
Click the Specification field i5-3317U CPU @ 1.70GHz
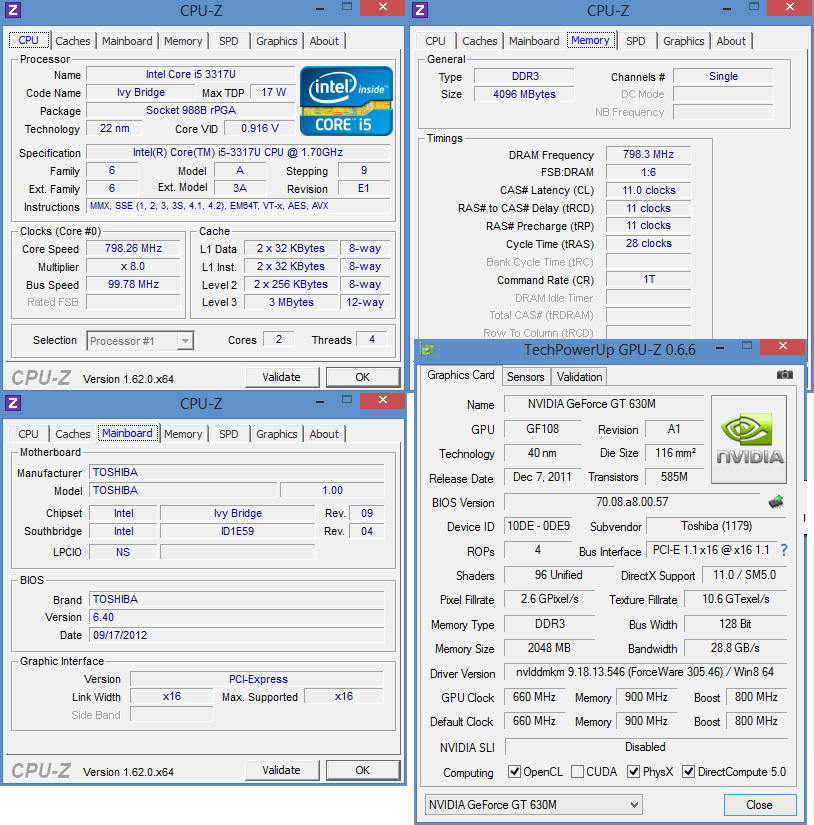238,153
